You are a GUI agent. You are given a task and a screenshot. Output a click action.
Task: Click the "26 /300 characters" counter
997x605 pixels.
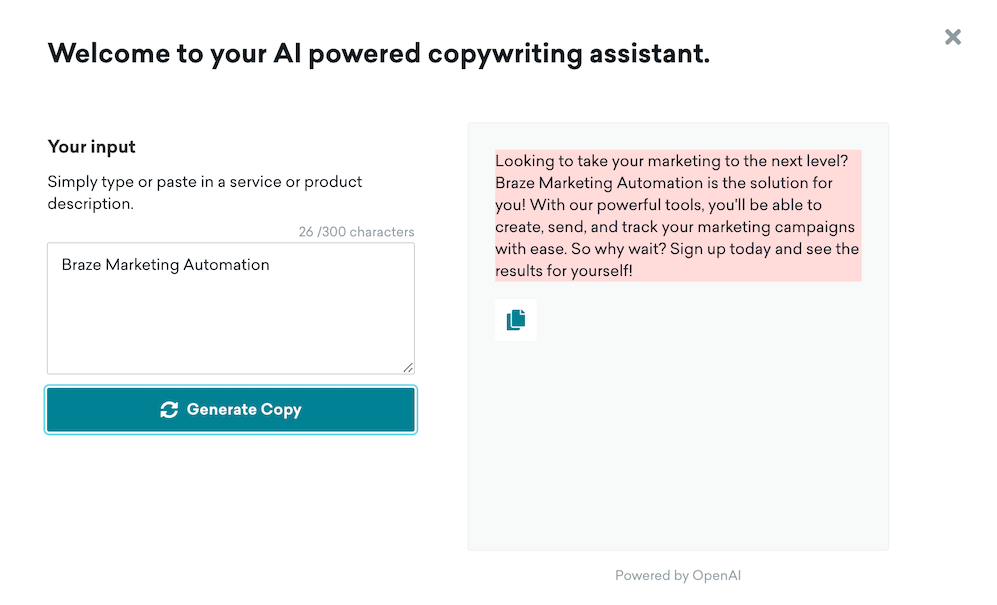click(x=356, y=232)
